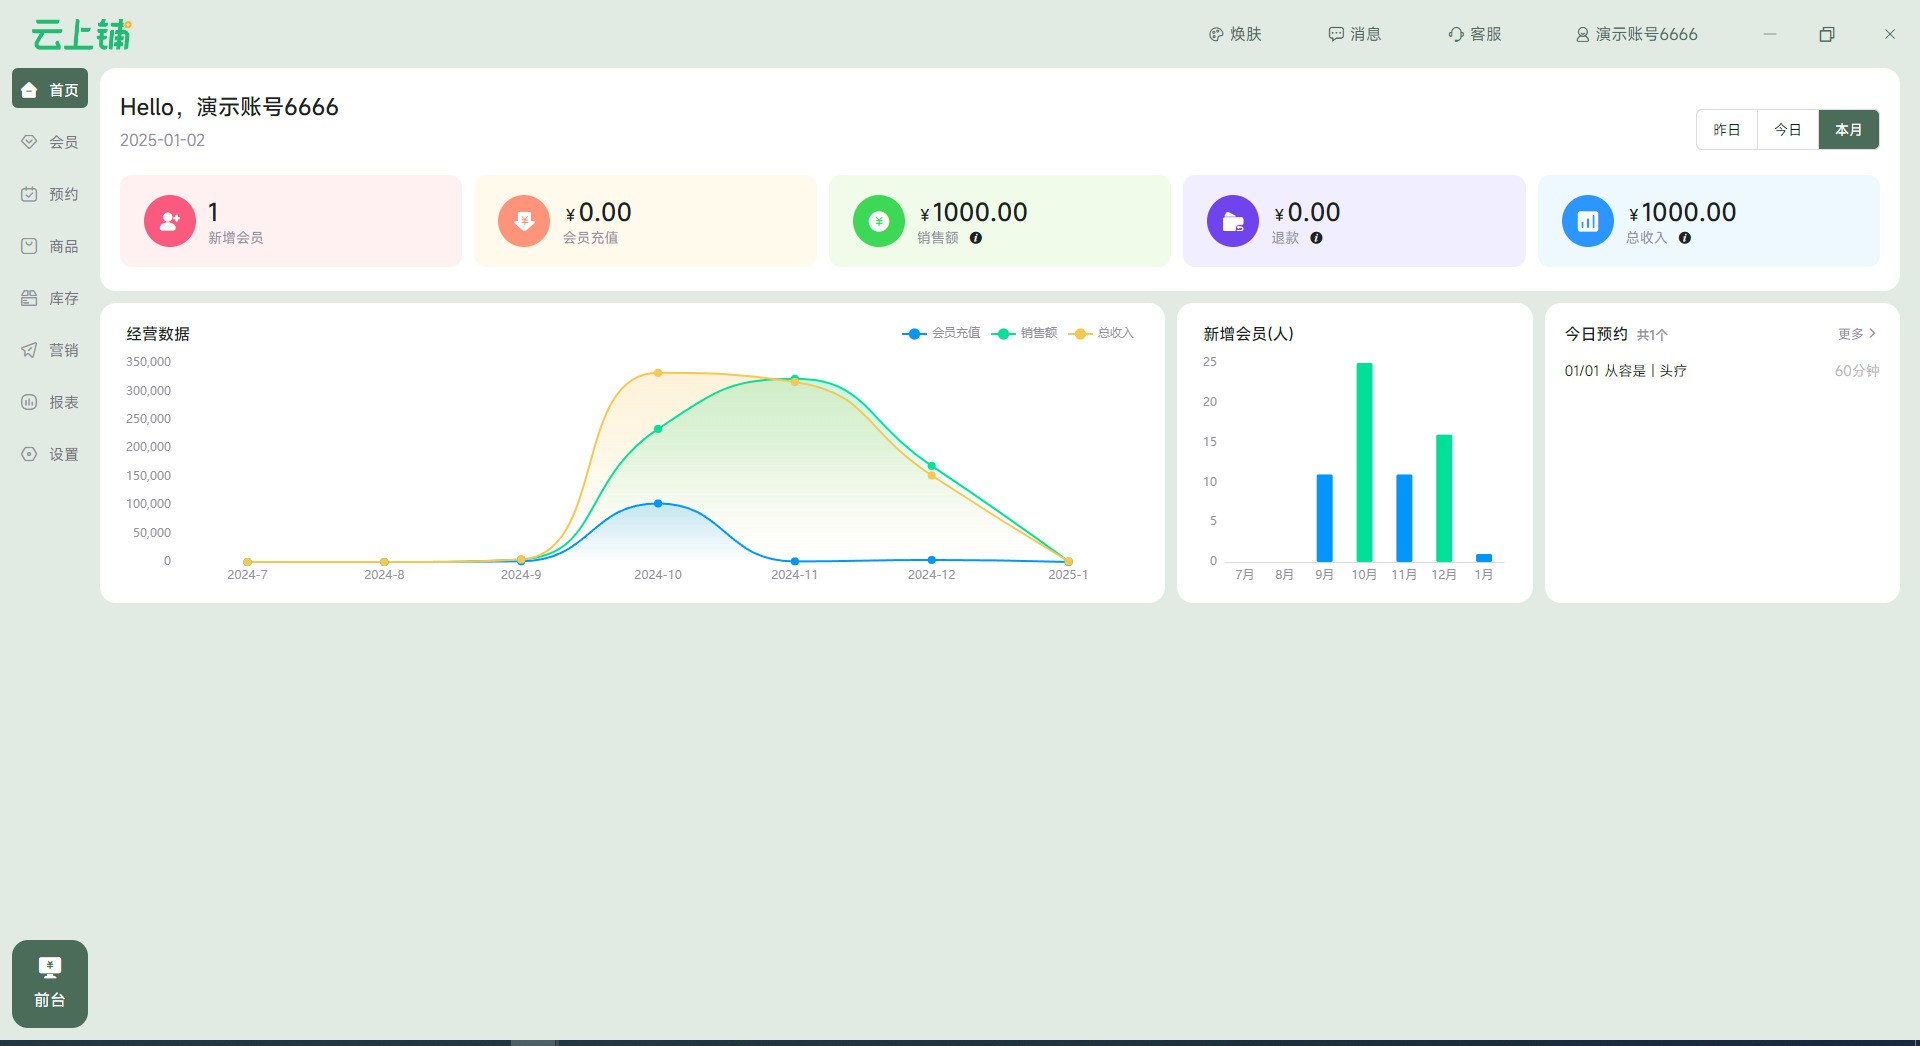Switch to the 昨日 tab
This screenshot has width=1920, height=1046.
[x=1726, y=130]
